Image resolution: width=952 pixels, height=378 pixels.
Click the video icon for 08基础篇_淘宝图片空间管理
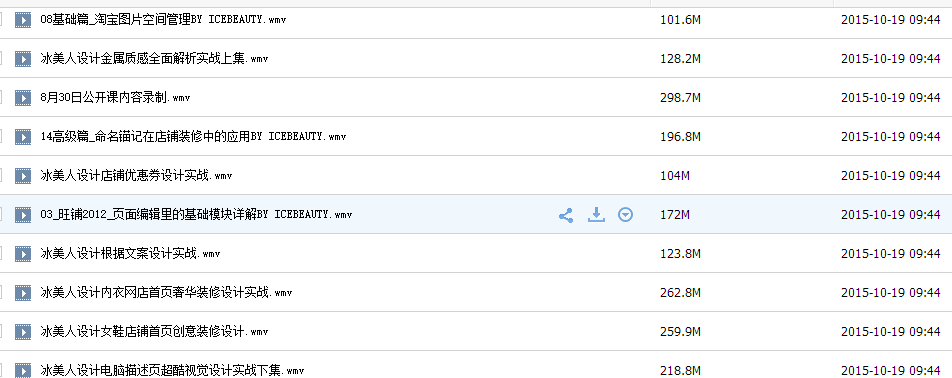click(x=23, y=20)
